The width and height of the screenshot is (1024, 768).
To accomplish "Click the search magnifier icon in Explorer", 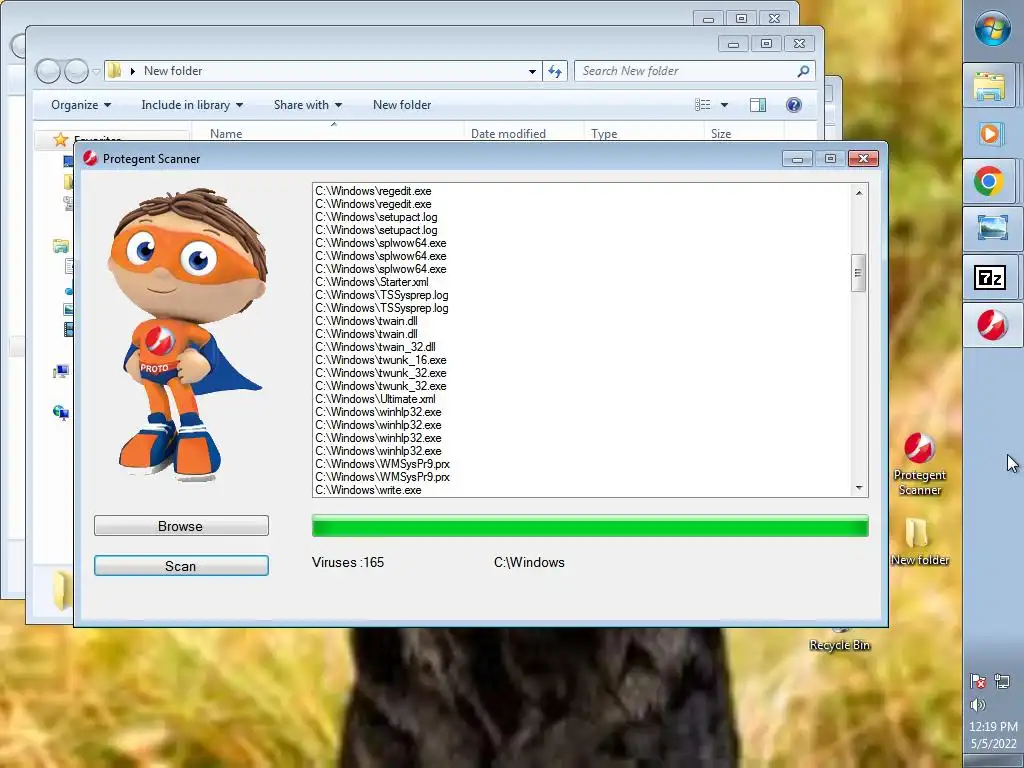I will (x=803, y=71).
